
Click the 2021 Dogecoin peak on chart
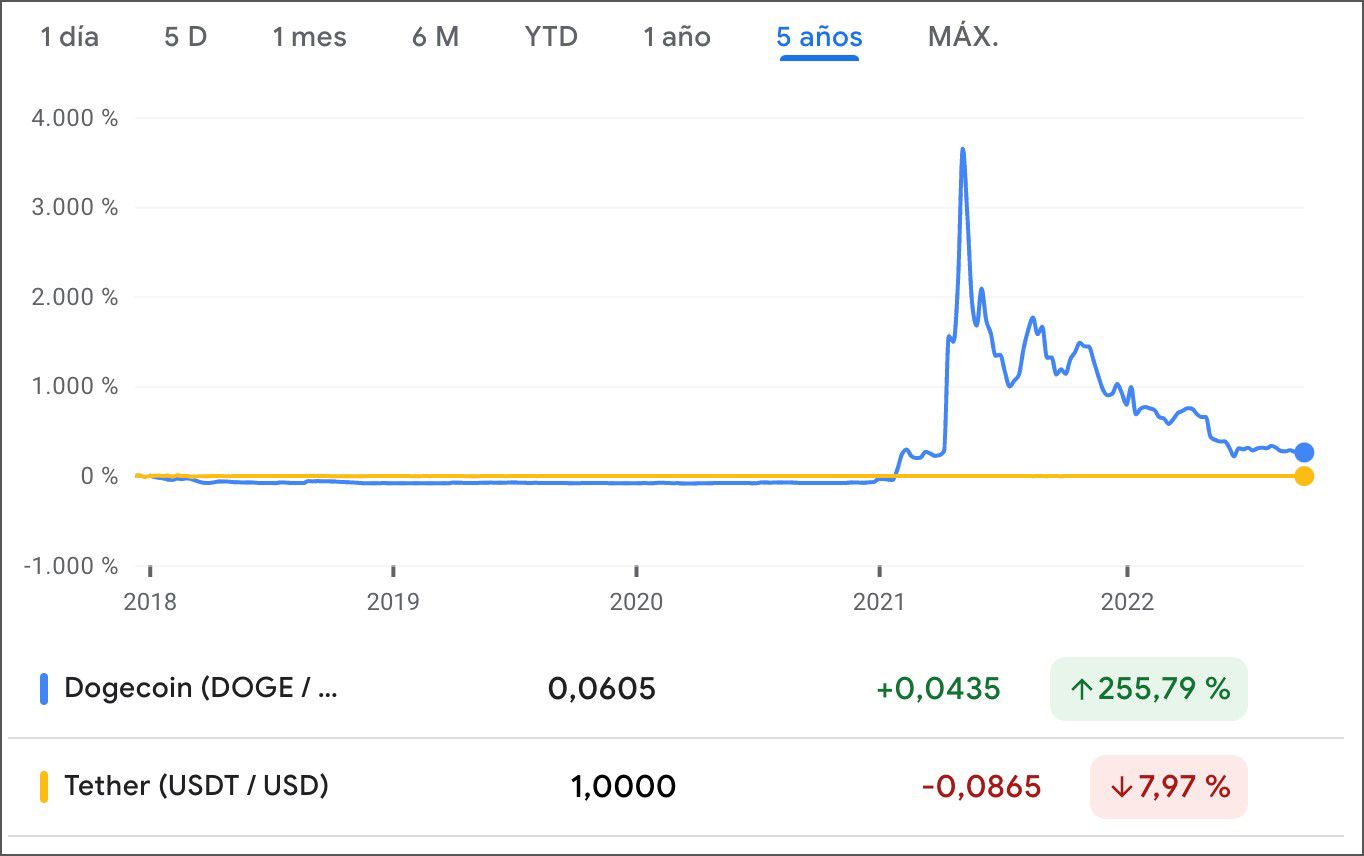pyautogui.click(x=962, y=150)
